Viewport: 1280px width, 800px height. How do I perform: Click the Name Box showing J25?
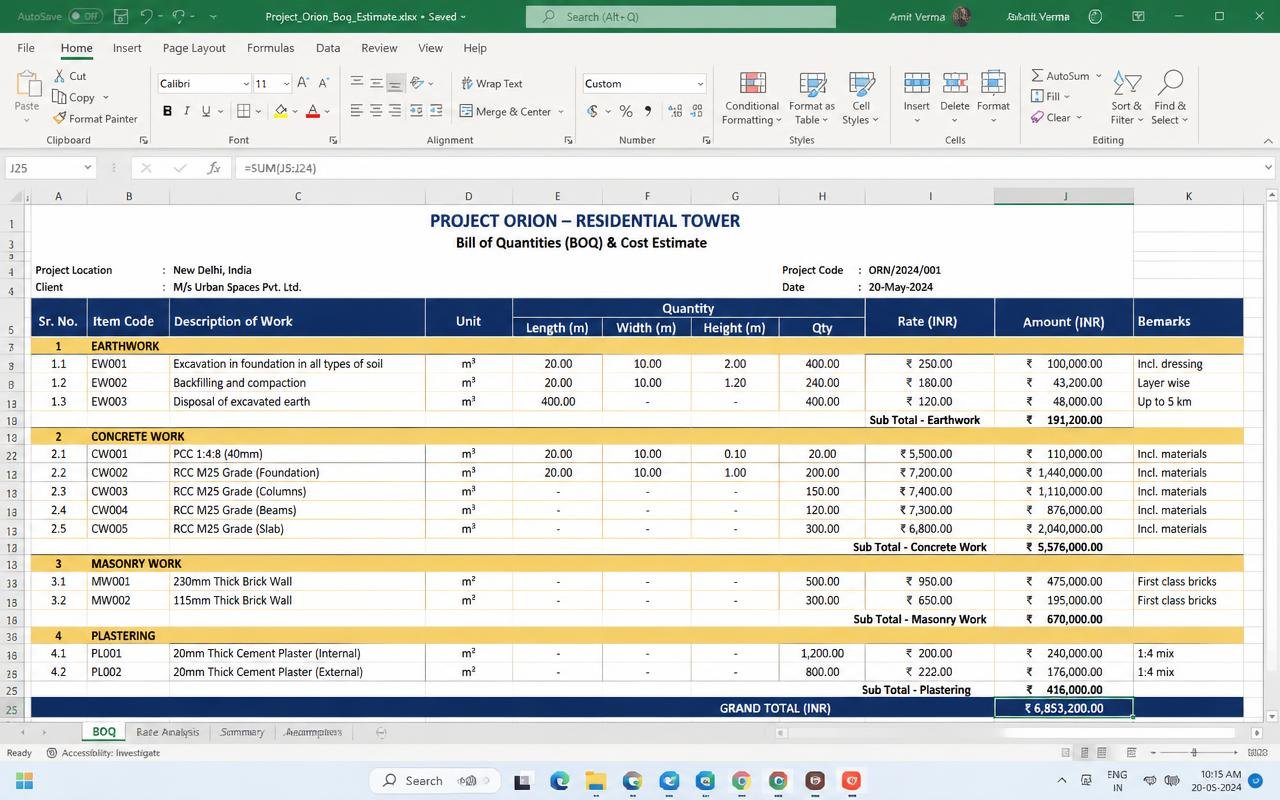(50, 168)
